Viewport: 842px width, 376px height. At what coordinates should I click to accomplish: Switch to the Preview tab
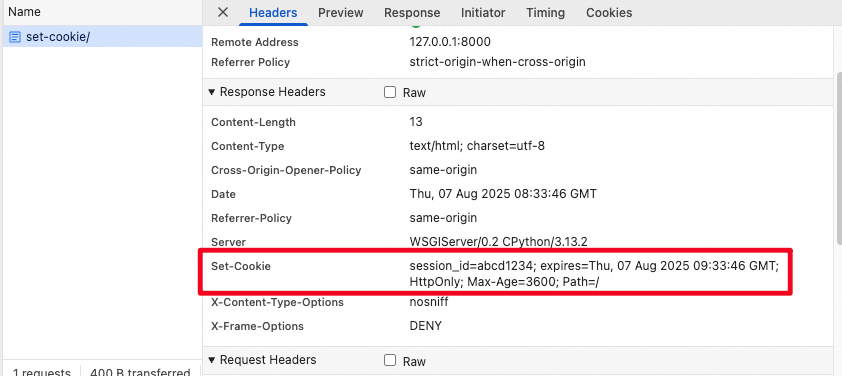pyautogui.click(x=340, y=13)
